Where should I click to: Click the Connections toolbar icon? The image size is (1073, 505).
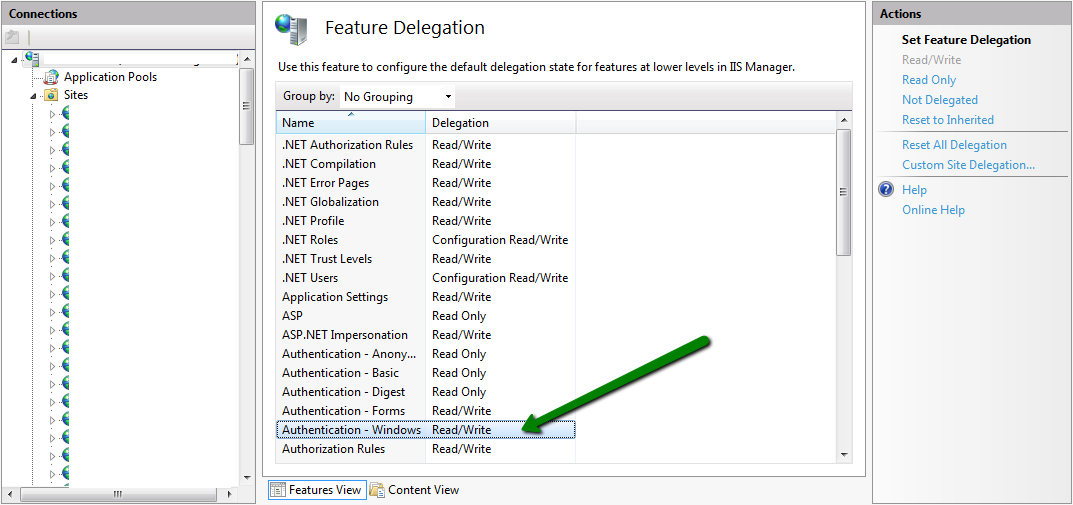pos(13,37)
